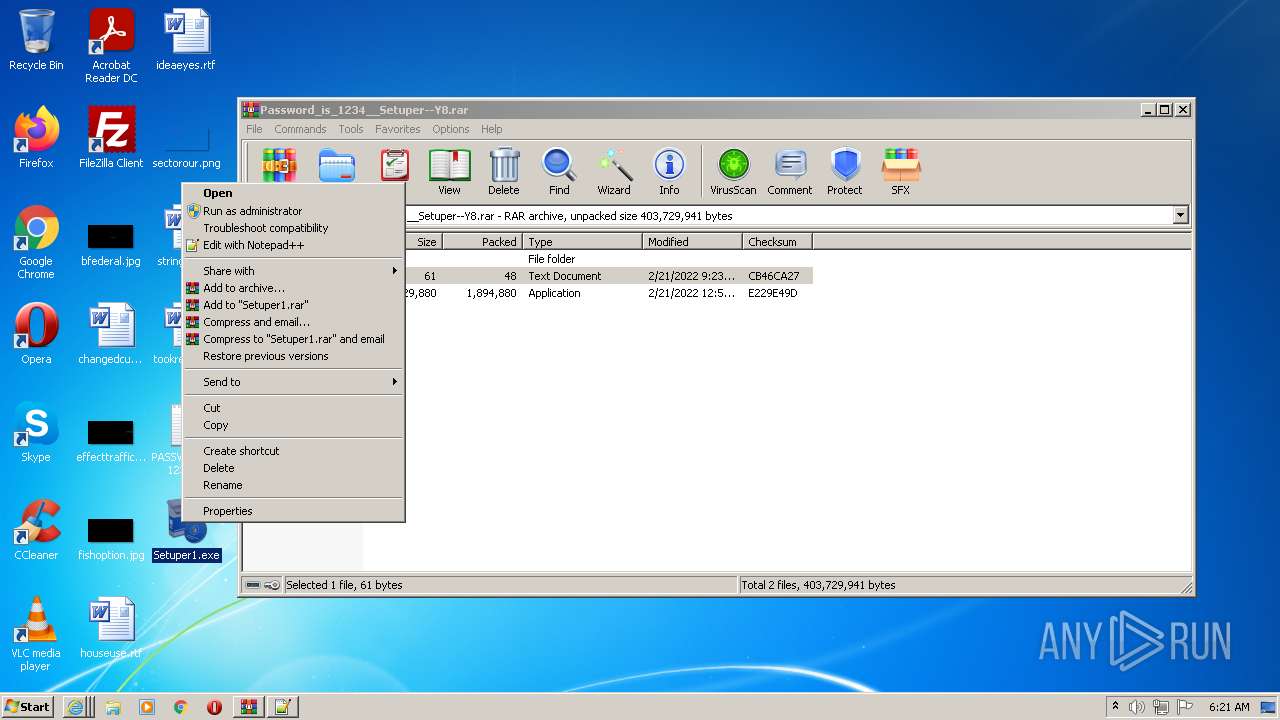Choose Create shortcut

click(x=294, y=451)
